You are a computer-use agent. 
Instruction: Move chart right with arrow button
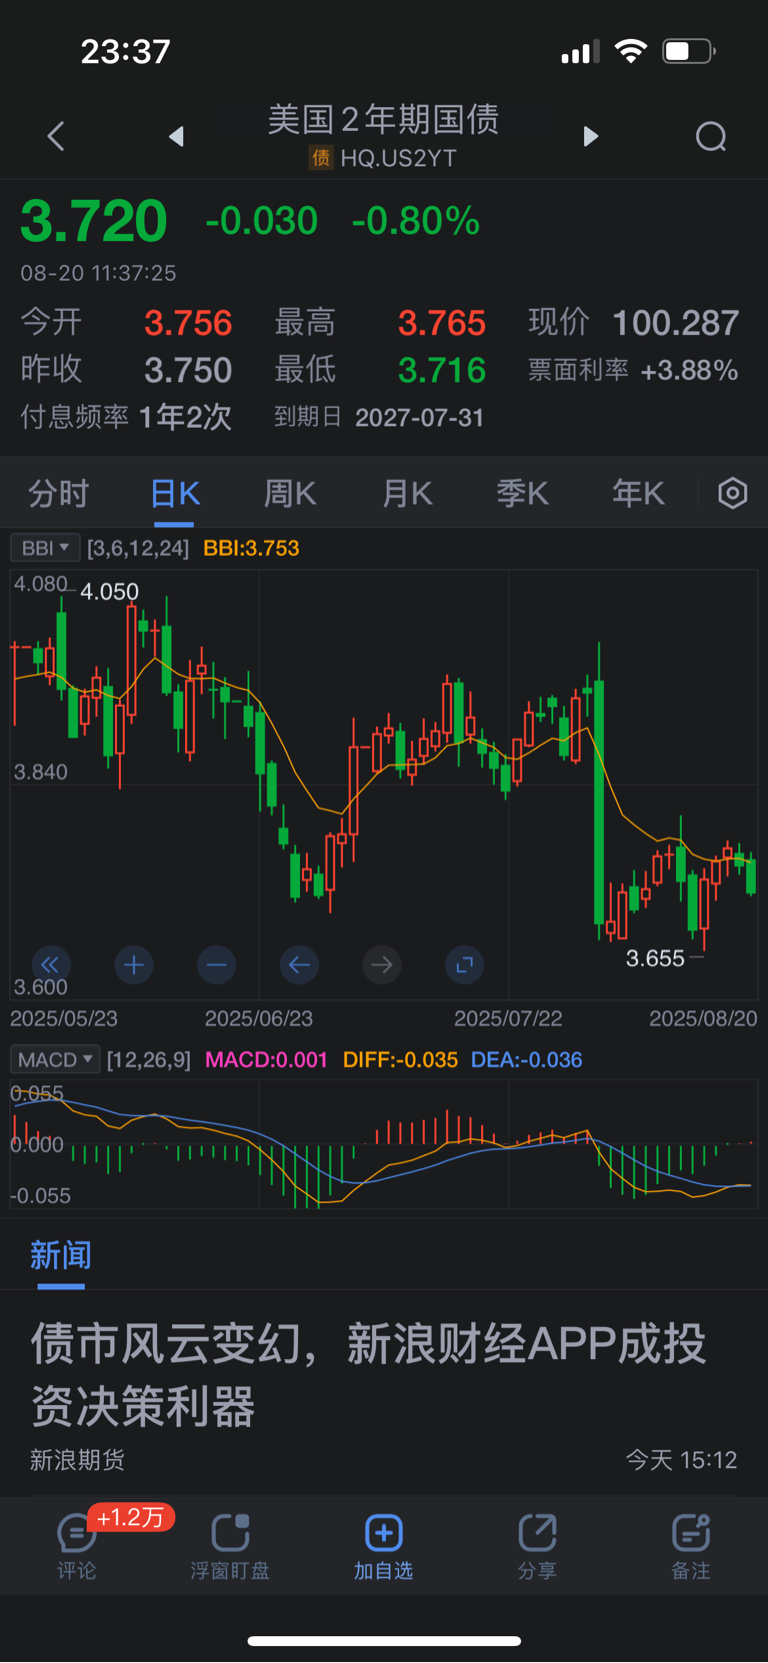(x=382, y=965)
